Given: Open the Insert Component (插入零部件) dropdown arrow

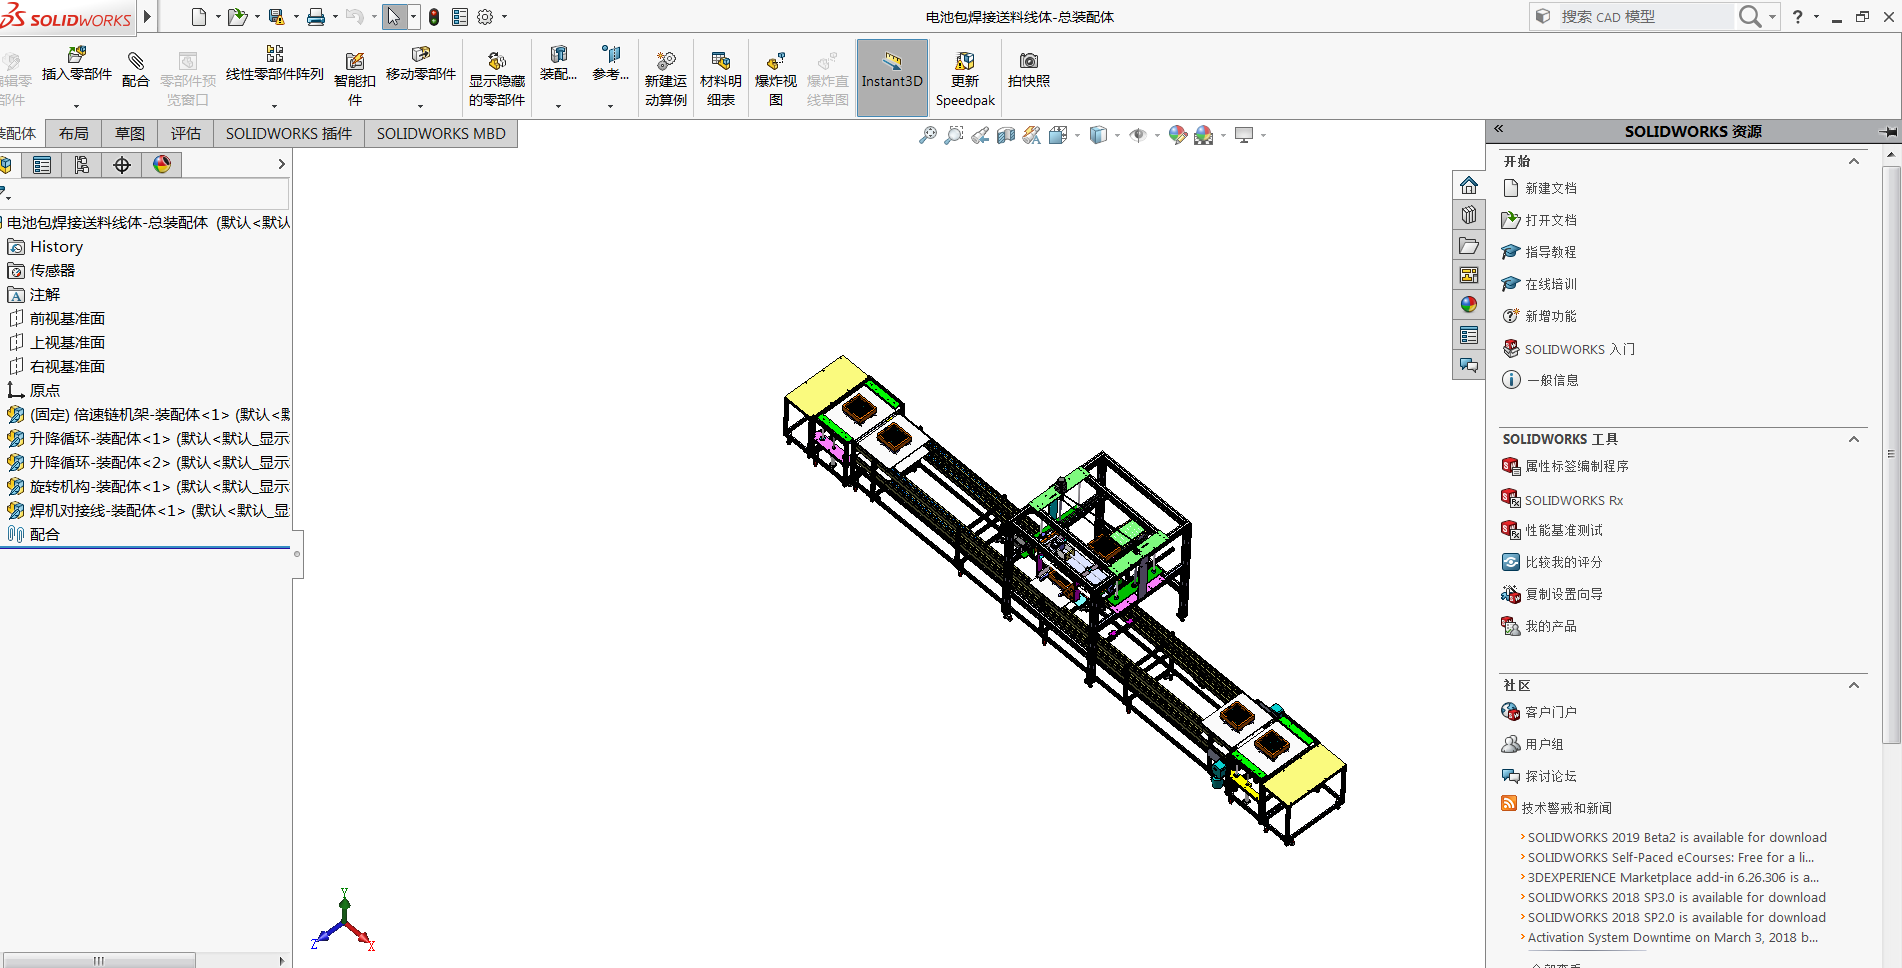Looking at the screenshot, I should click(76, 105).
